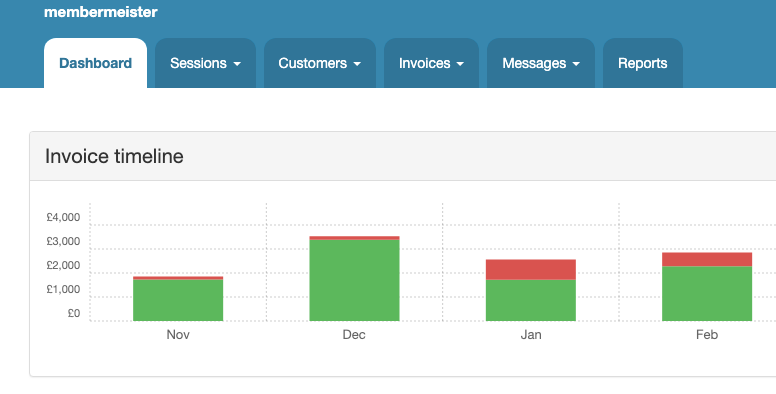Image resolution: width=776 pixels, height=394 pixels.
Task: Click the Dec axis label
Action: tap(354, 335)
